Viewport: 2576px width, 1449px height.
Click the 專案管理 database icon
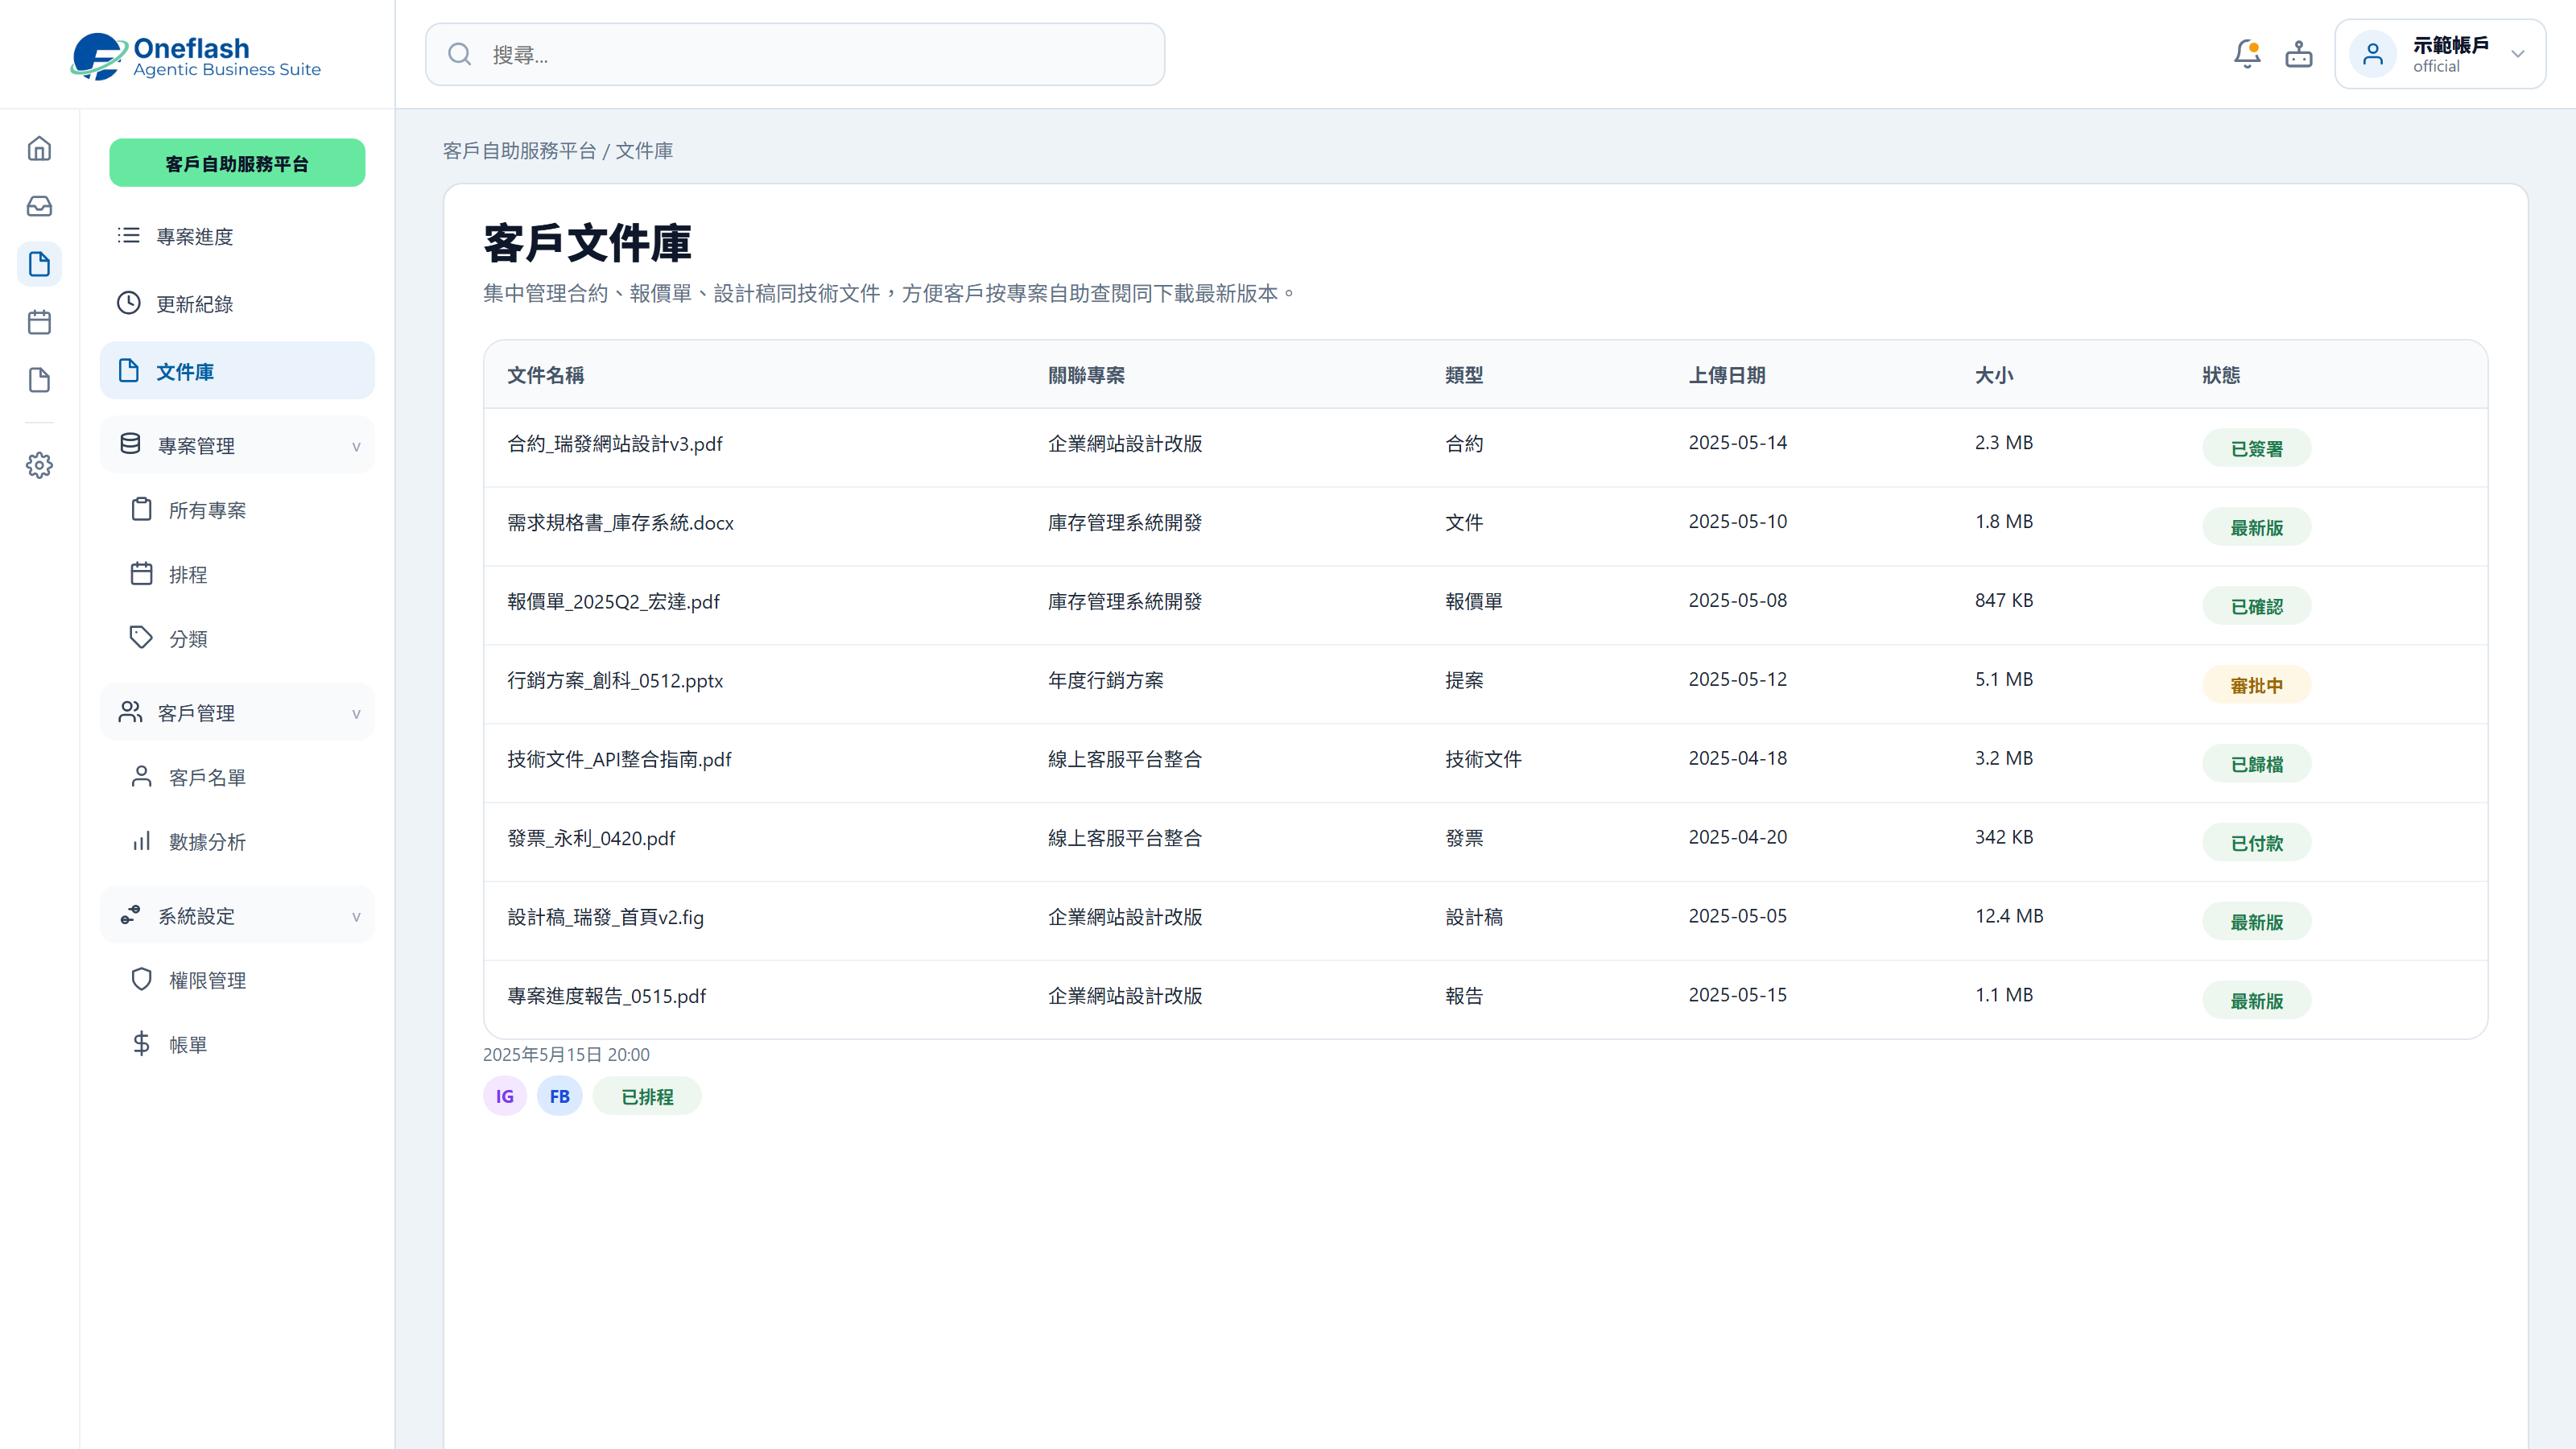130,444
